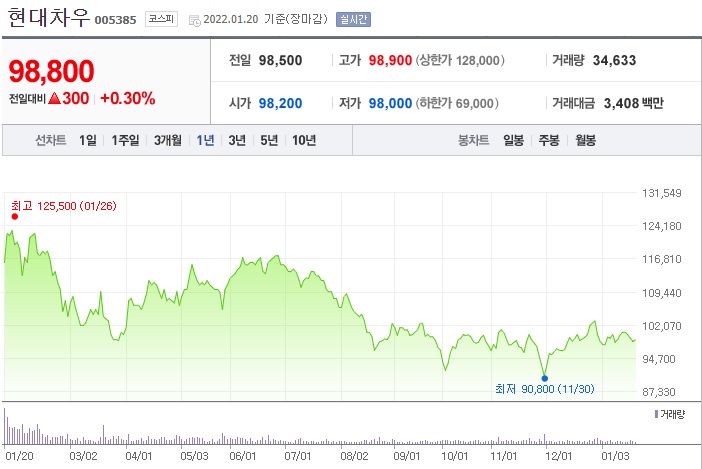This screenshot has width=702, height=469.
Task: Click the 고가 value 98,900
Action: coord(390,60)
